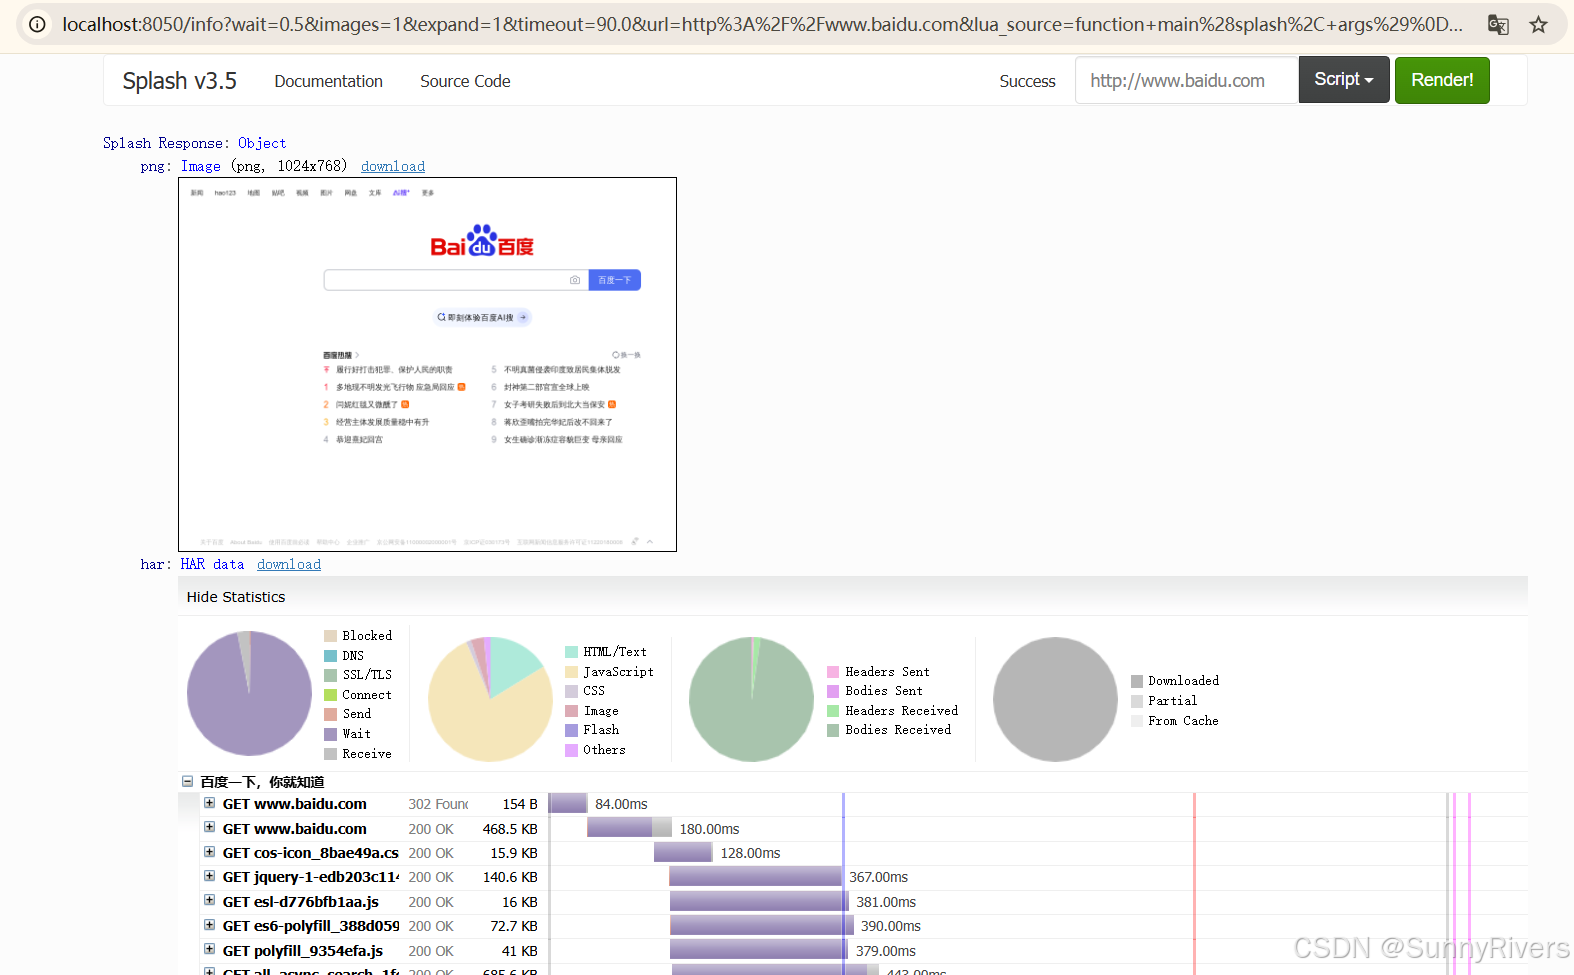Image resolution: width=1574 pixels, height=975 pixels.
Task: Click the 180.00ms timeline bar
Action: 629,827
